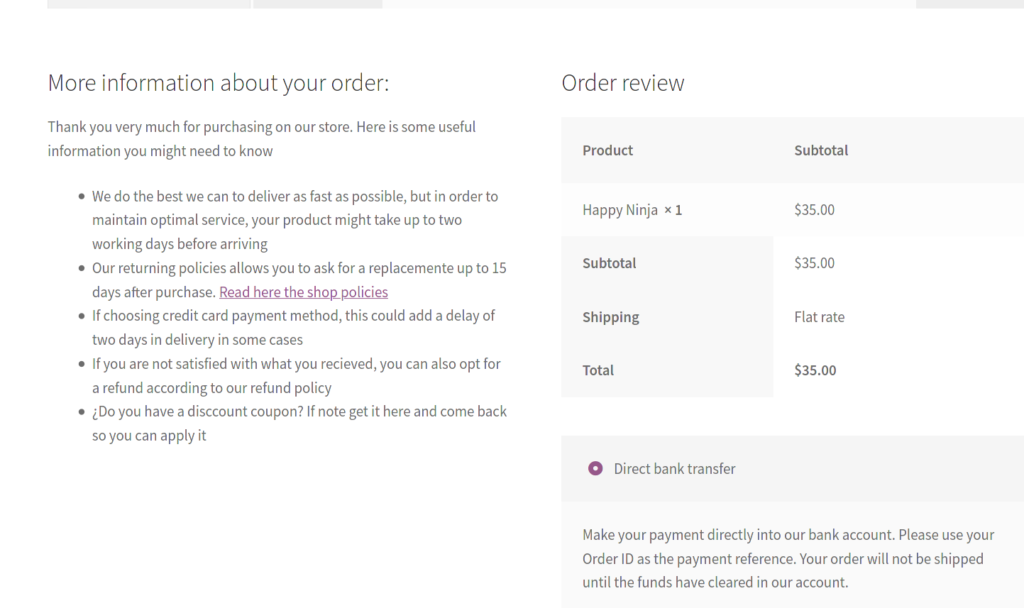Click the Direct bank transfer label text
This screenshot has height=608, width=1024.
(x=674, y=469)
